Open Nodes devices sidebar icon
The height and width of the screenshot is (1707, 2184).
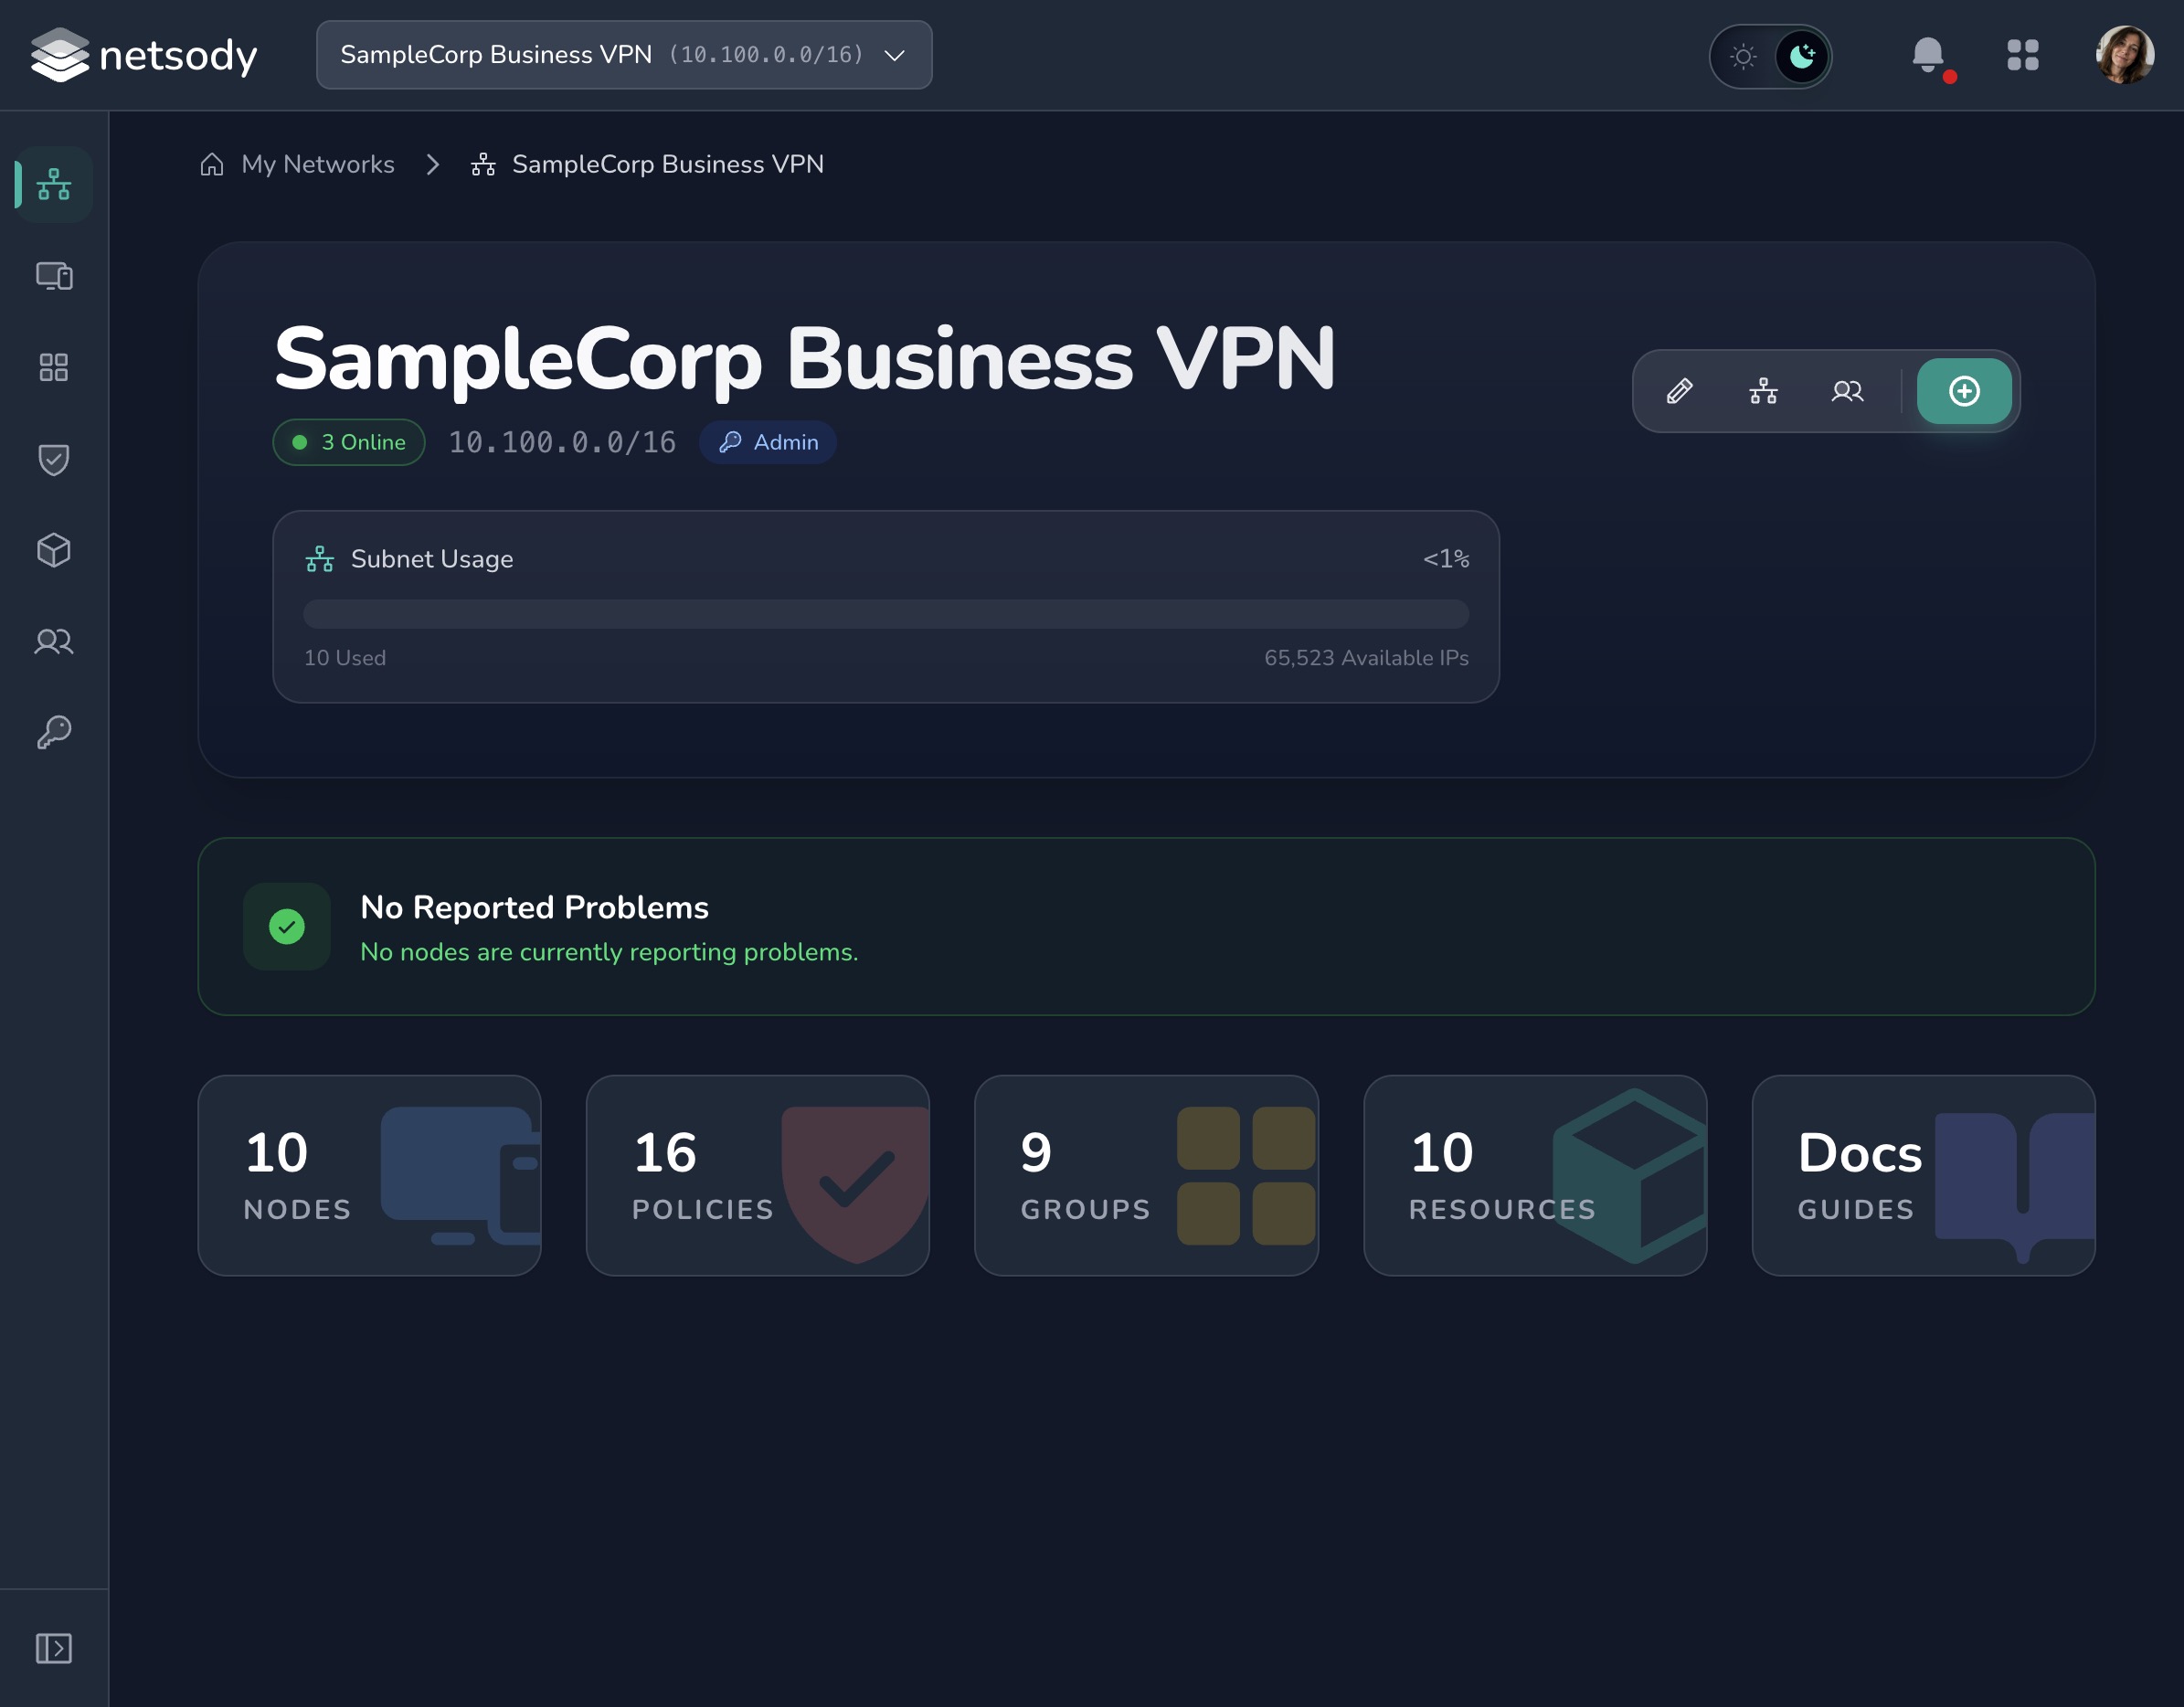coord(54,276)
